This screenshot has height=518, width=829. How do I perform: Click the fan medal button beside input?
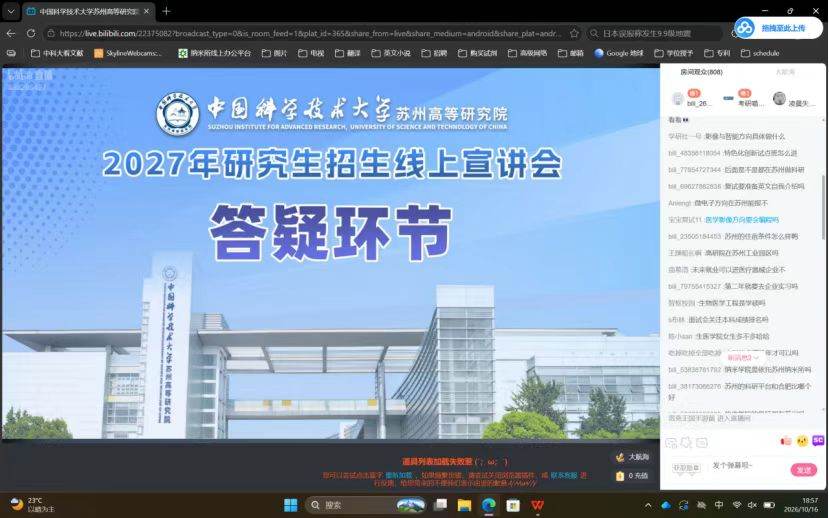coord(686,468)
